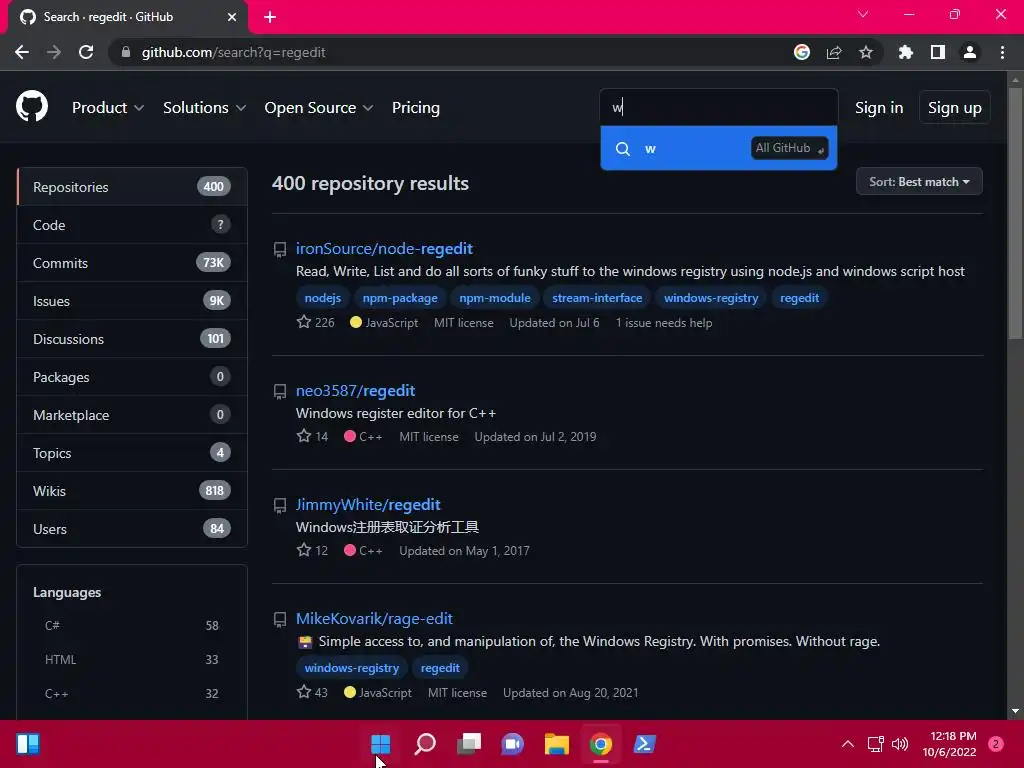Select the Issues search category
The width and height of the screenshot is (1024, 768).
(x=132, y=300)
